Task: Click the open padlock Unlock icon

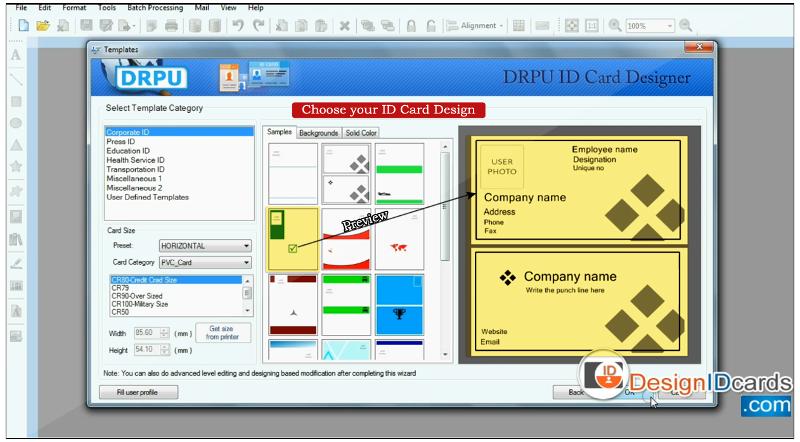Action: coord(431,26)
